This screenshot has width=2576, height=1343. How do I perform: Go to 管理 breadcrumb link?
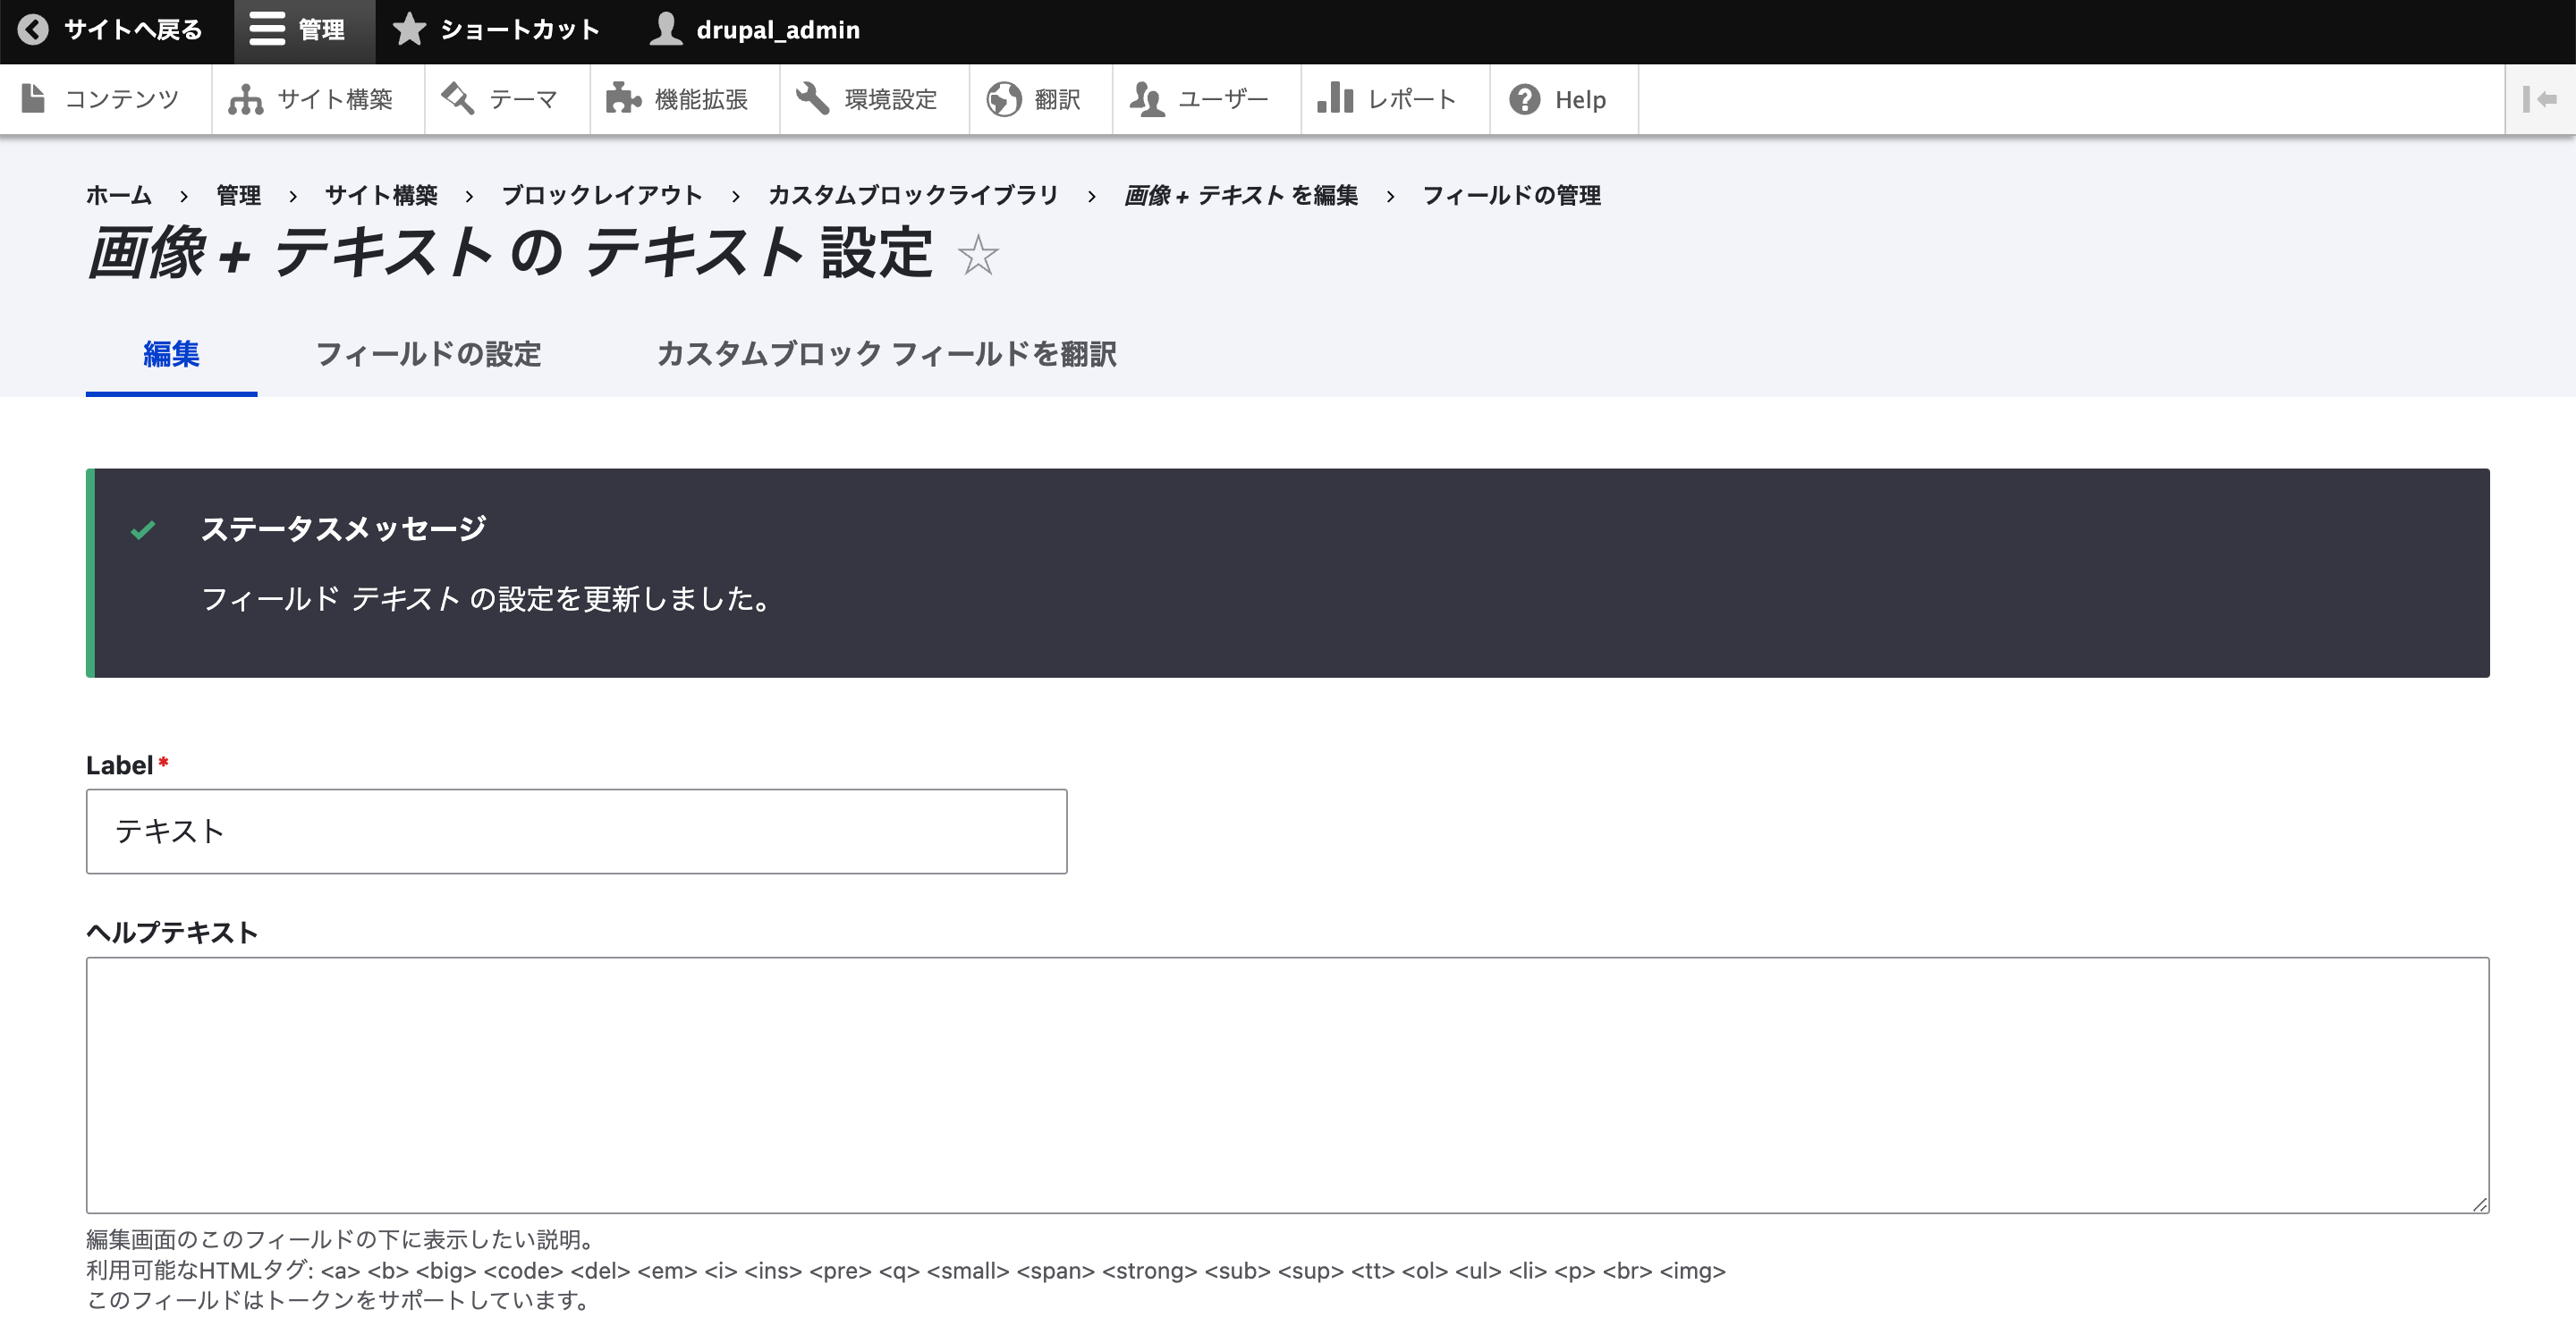point(238,195)
